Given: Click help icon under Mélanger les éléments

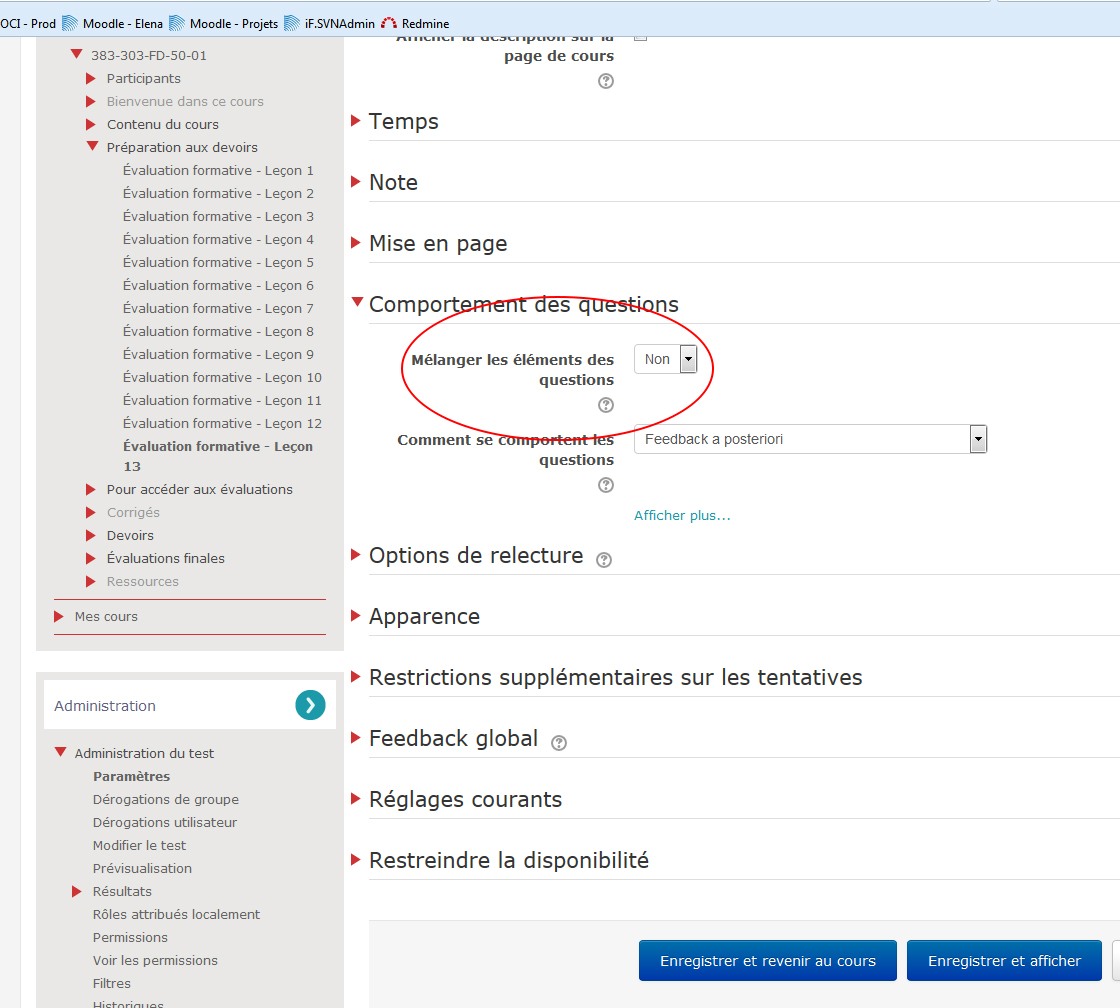Looking at the screenshot, I should point(605,405).
